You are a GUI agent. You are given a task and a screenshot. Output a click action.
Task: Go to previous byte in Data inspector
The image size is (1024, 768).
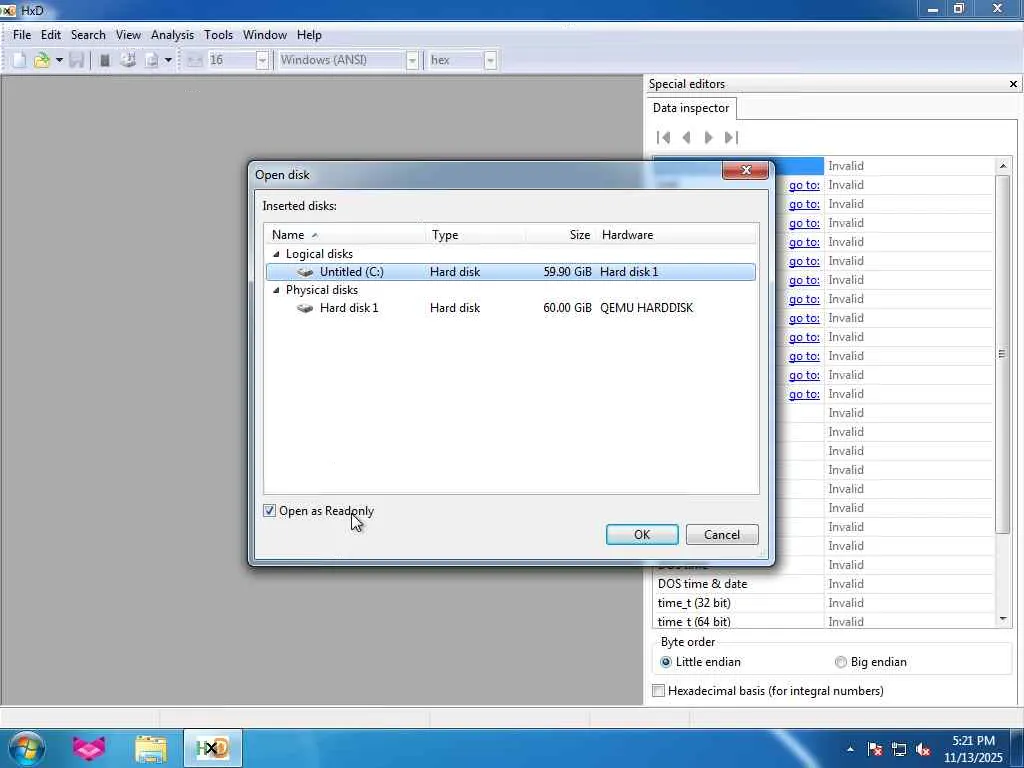686,137
